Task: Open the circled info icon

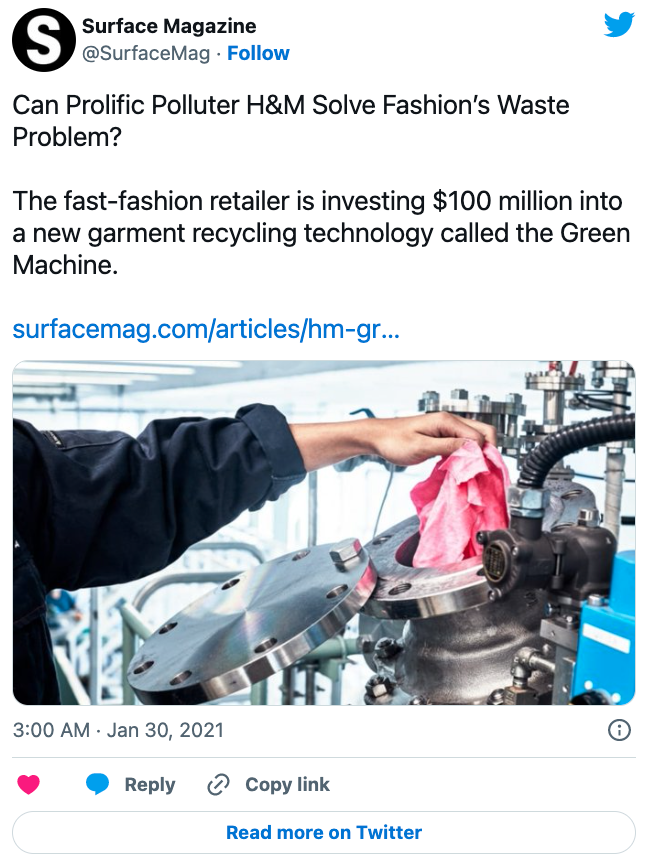Action: click(619, 730)
